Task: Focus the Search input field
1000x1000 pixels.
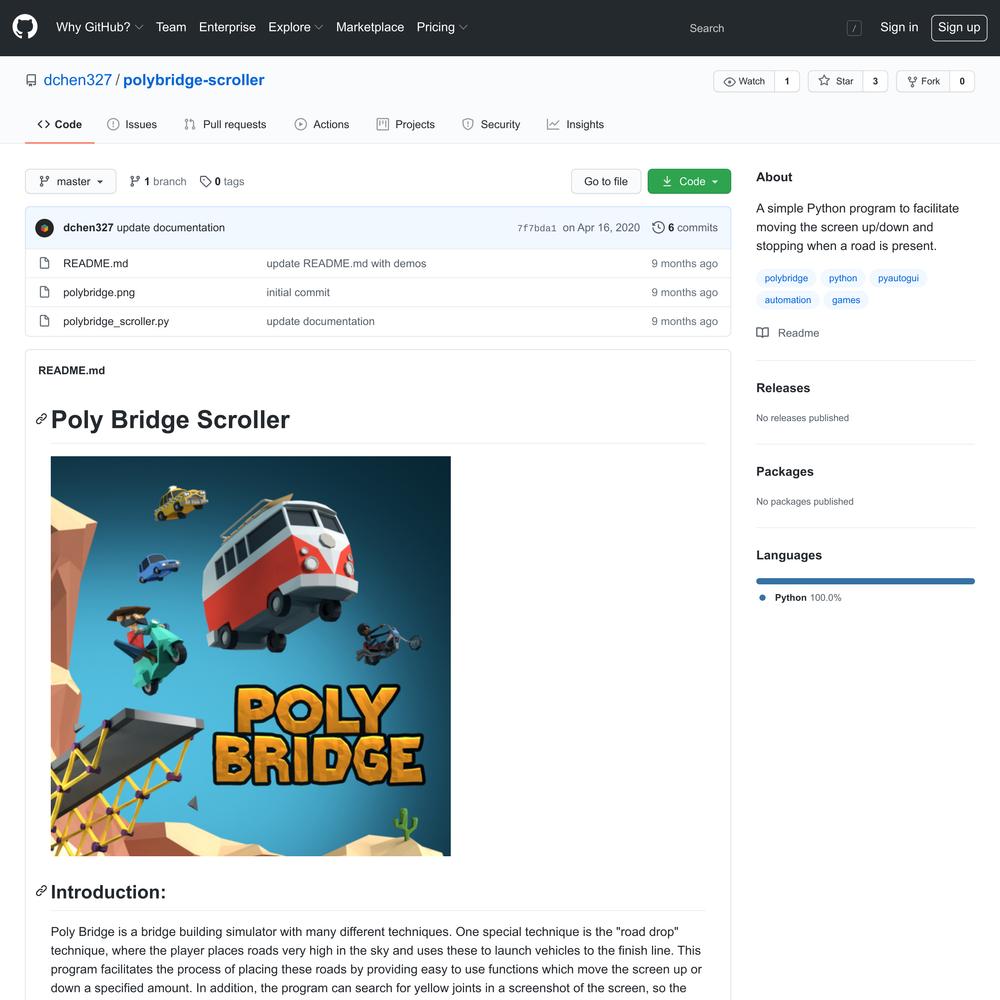Action: 760,28
